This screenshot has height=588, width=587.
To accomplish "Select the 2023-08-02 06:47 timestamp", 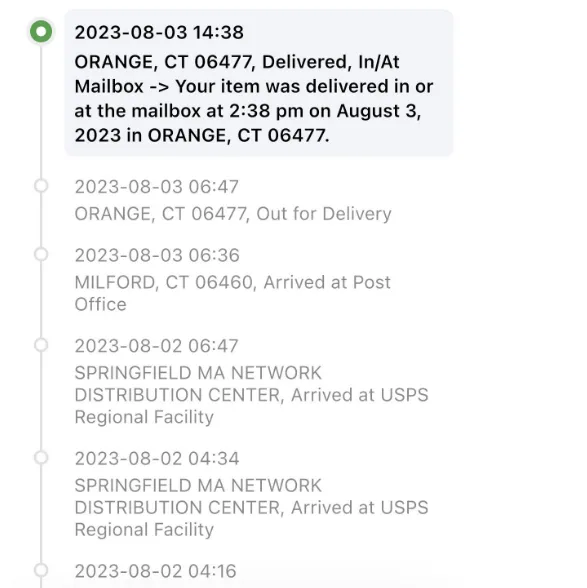I will (x=156, y=346).
